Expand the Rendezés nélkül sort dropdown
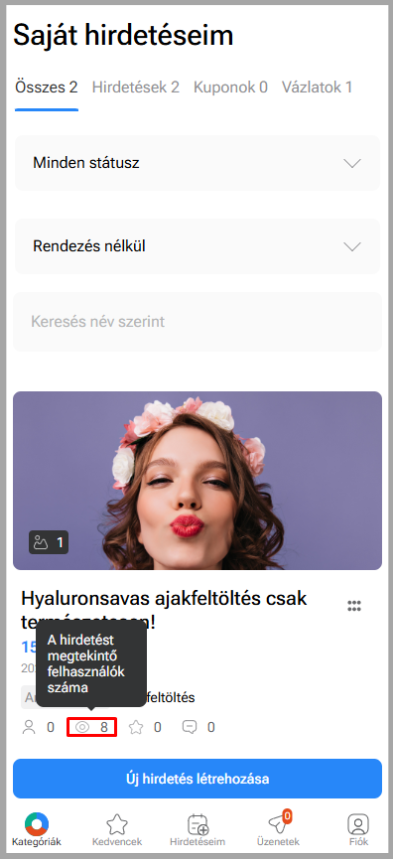Screen dimensions: 393x859 pos(197,247)
